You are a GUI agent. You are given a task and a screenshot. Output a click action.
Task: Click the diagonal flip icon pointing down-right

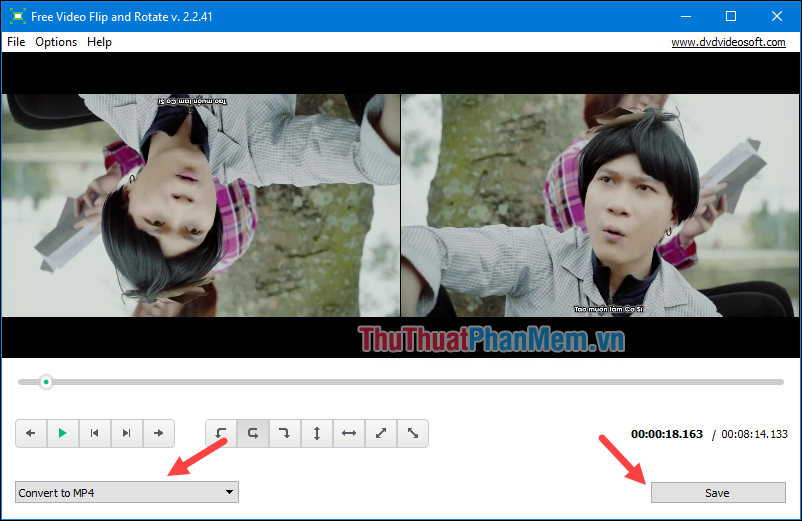coord(413,433)
